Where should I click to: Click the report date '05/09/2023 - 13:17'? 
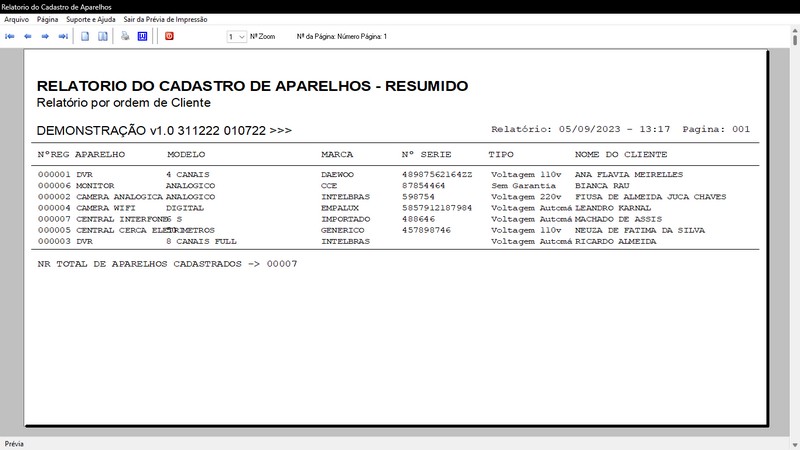click(x=614, y=129)
